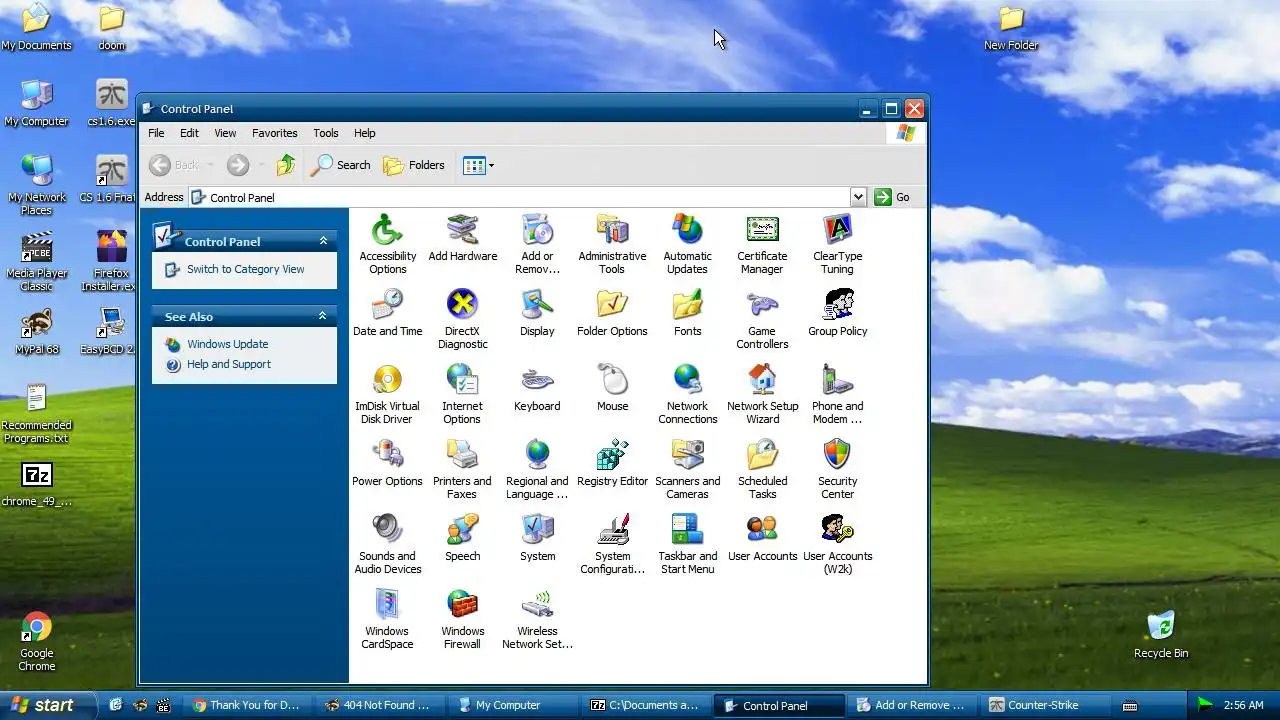This screenshot has width=1280, height=720.
Task: Open Date and Time icon
Action: tap(387, 313)
